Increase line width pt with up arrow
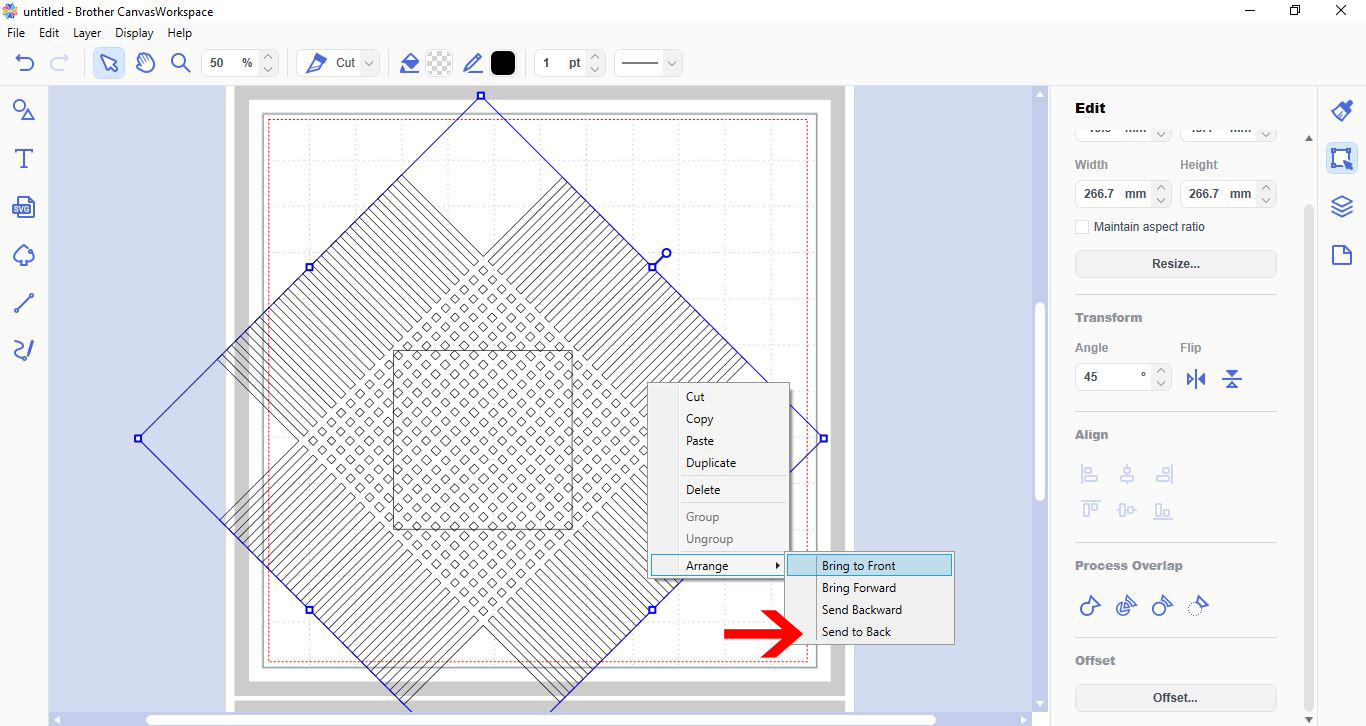The height and width of the screenshot is (726, 1366). (595, 57)
